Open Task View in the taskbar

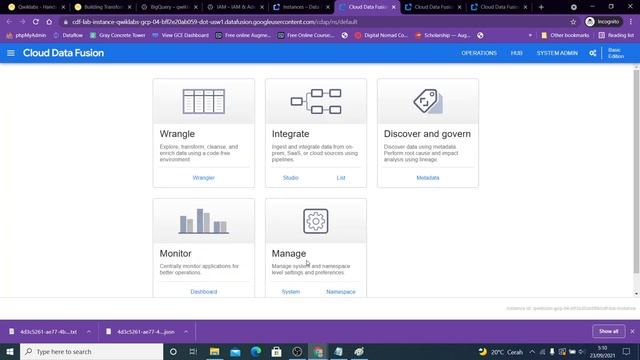tap(193, 351)
